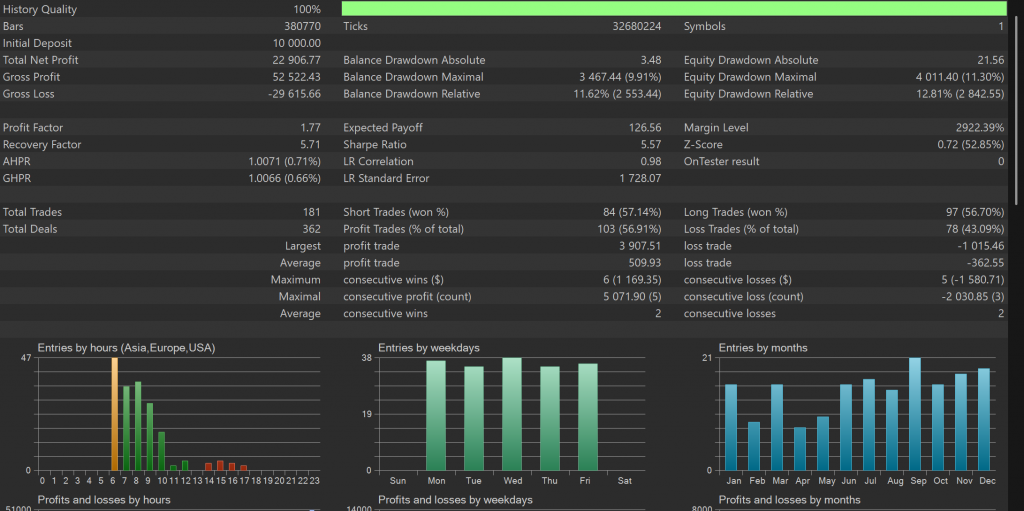Click the green History Quality progress bar

click(x=673, y=9)
